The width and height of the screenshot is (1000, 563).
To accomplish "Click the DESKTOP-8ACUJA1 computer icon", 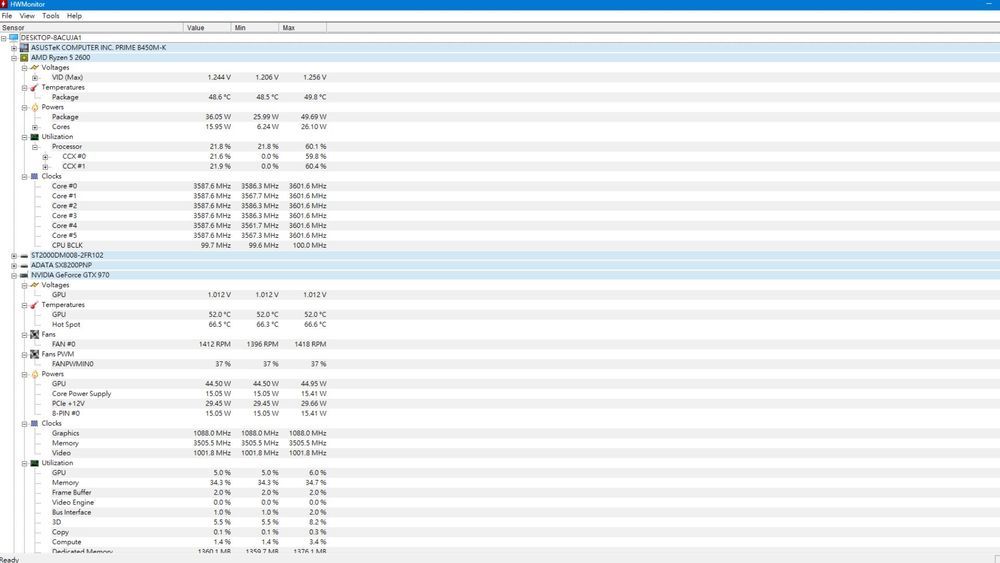I will 14,37.
